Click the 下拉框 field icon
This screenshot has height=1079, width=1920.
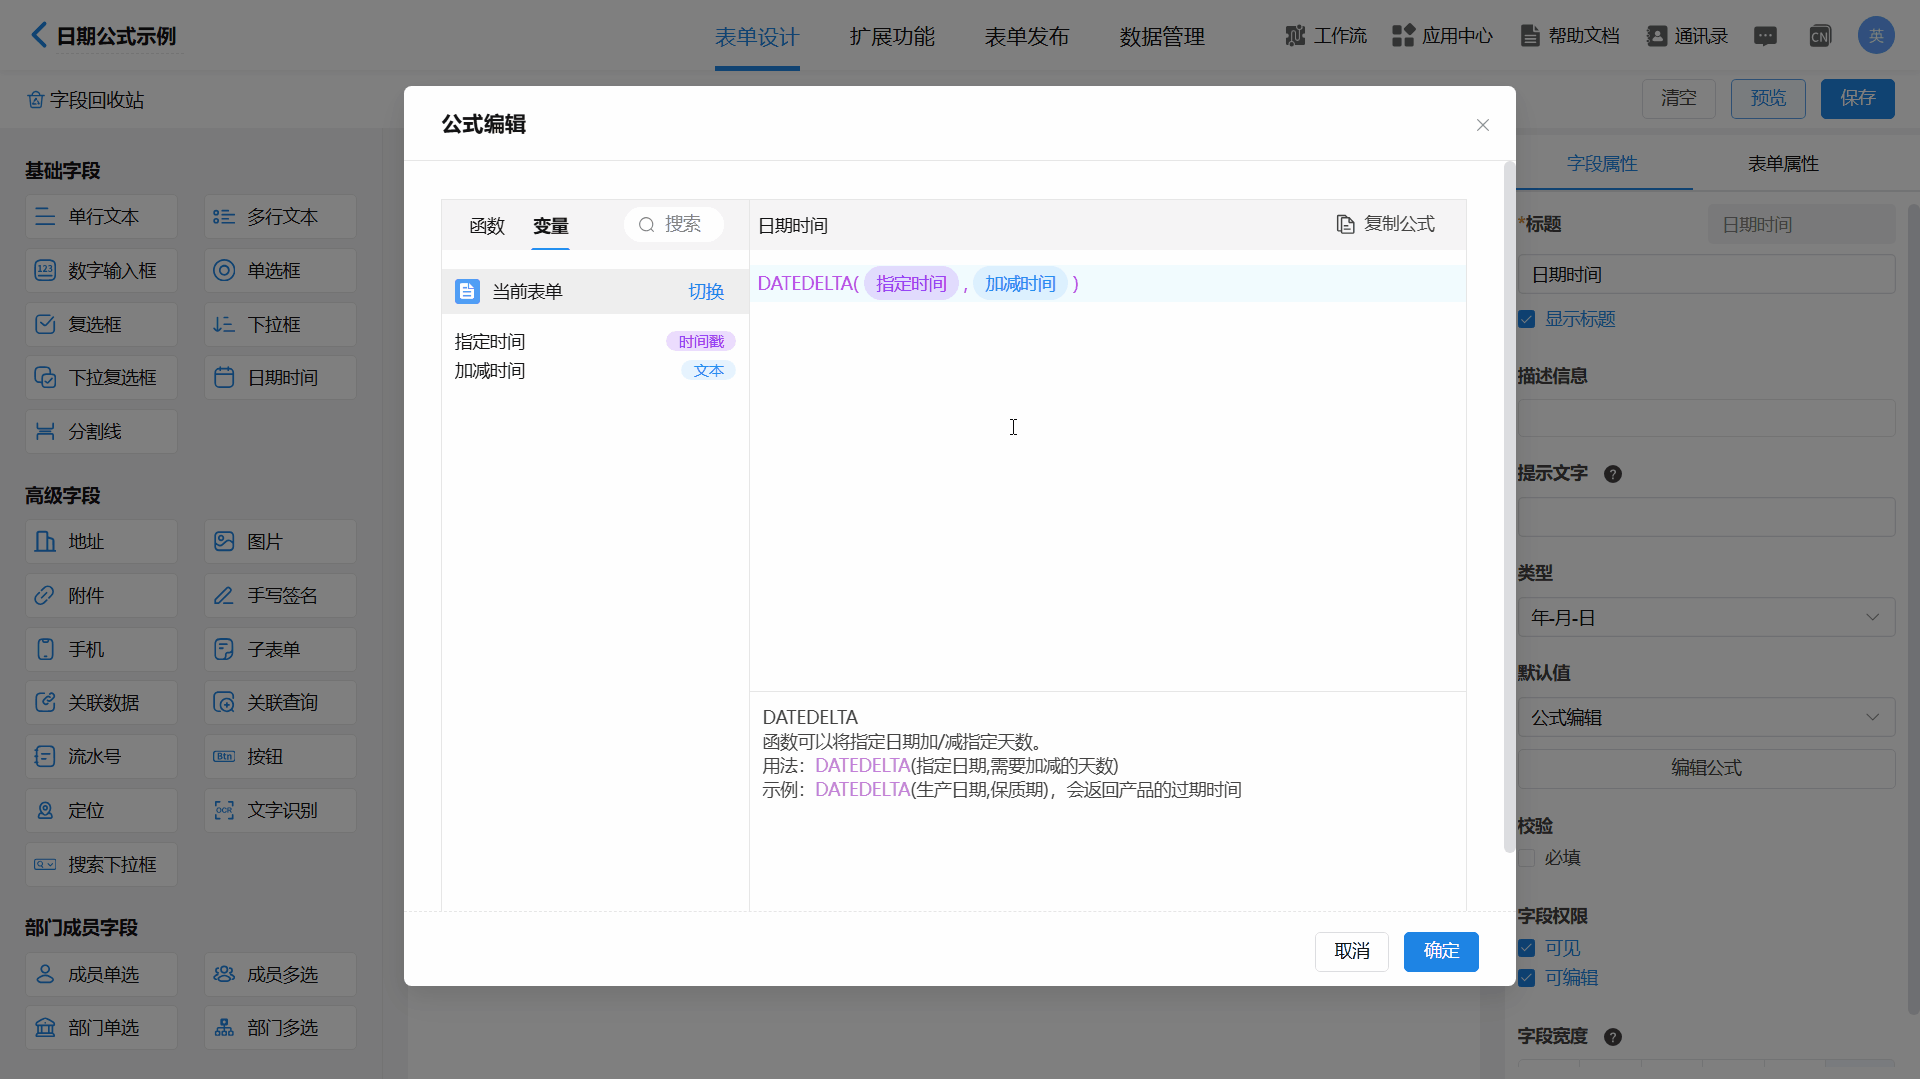[x=224, y=325]
